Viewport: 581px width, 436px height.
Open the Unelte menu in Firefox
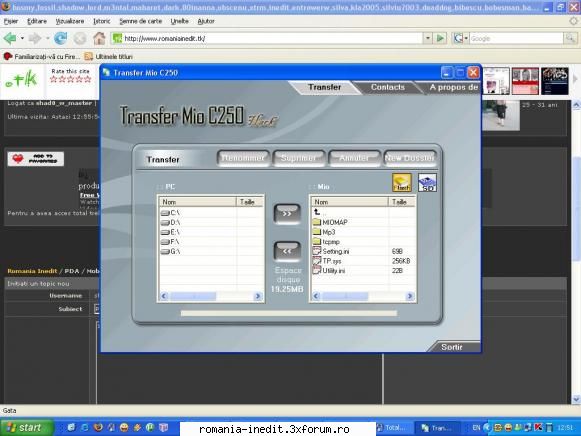179,21
